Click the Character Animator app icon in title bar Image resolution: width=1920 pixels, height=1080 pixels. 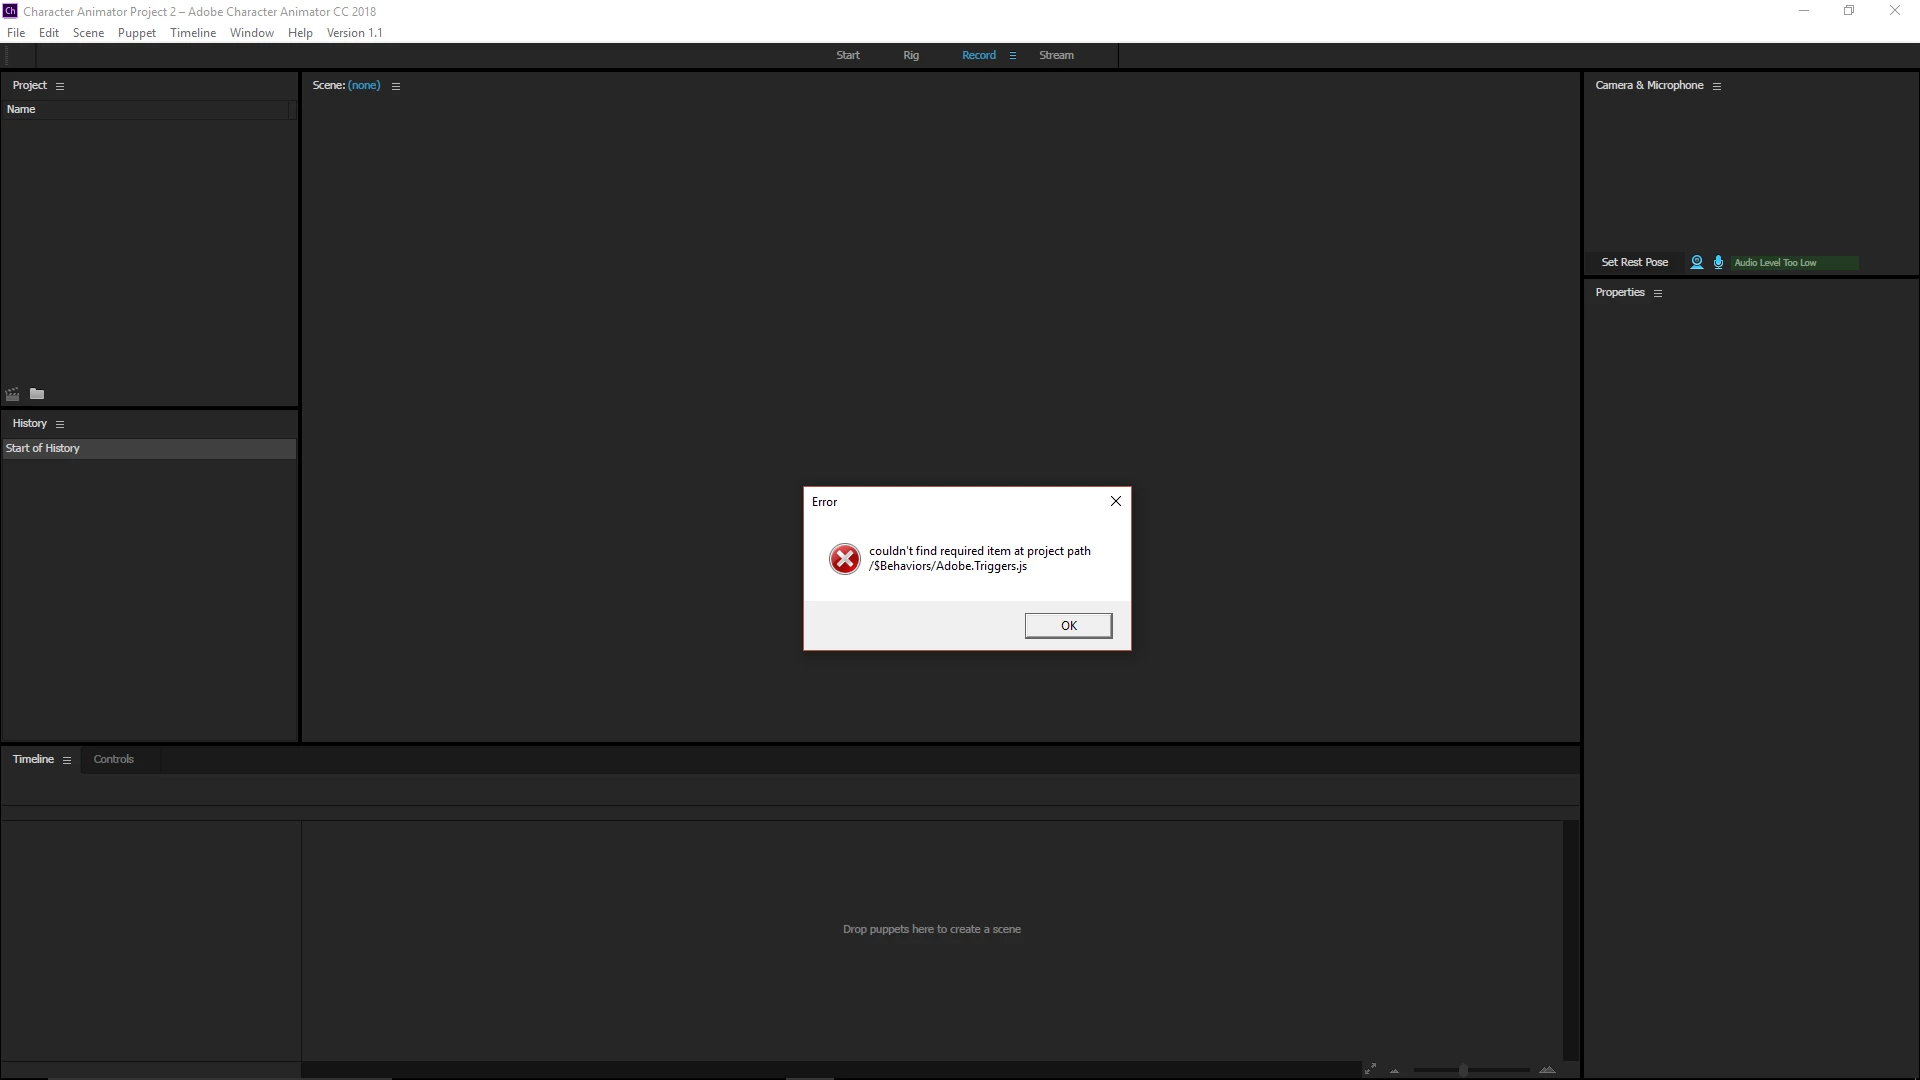10,11
